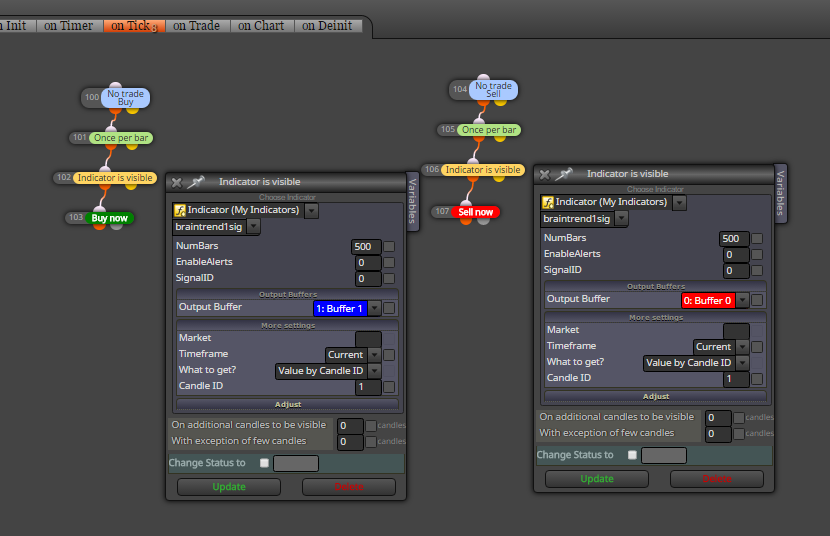Click orange output connector under Buy now block

(99, 226)
